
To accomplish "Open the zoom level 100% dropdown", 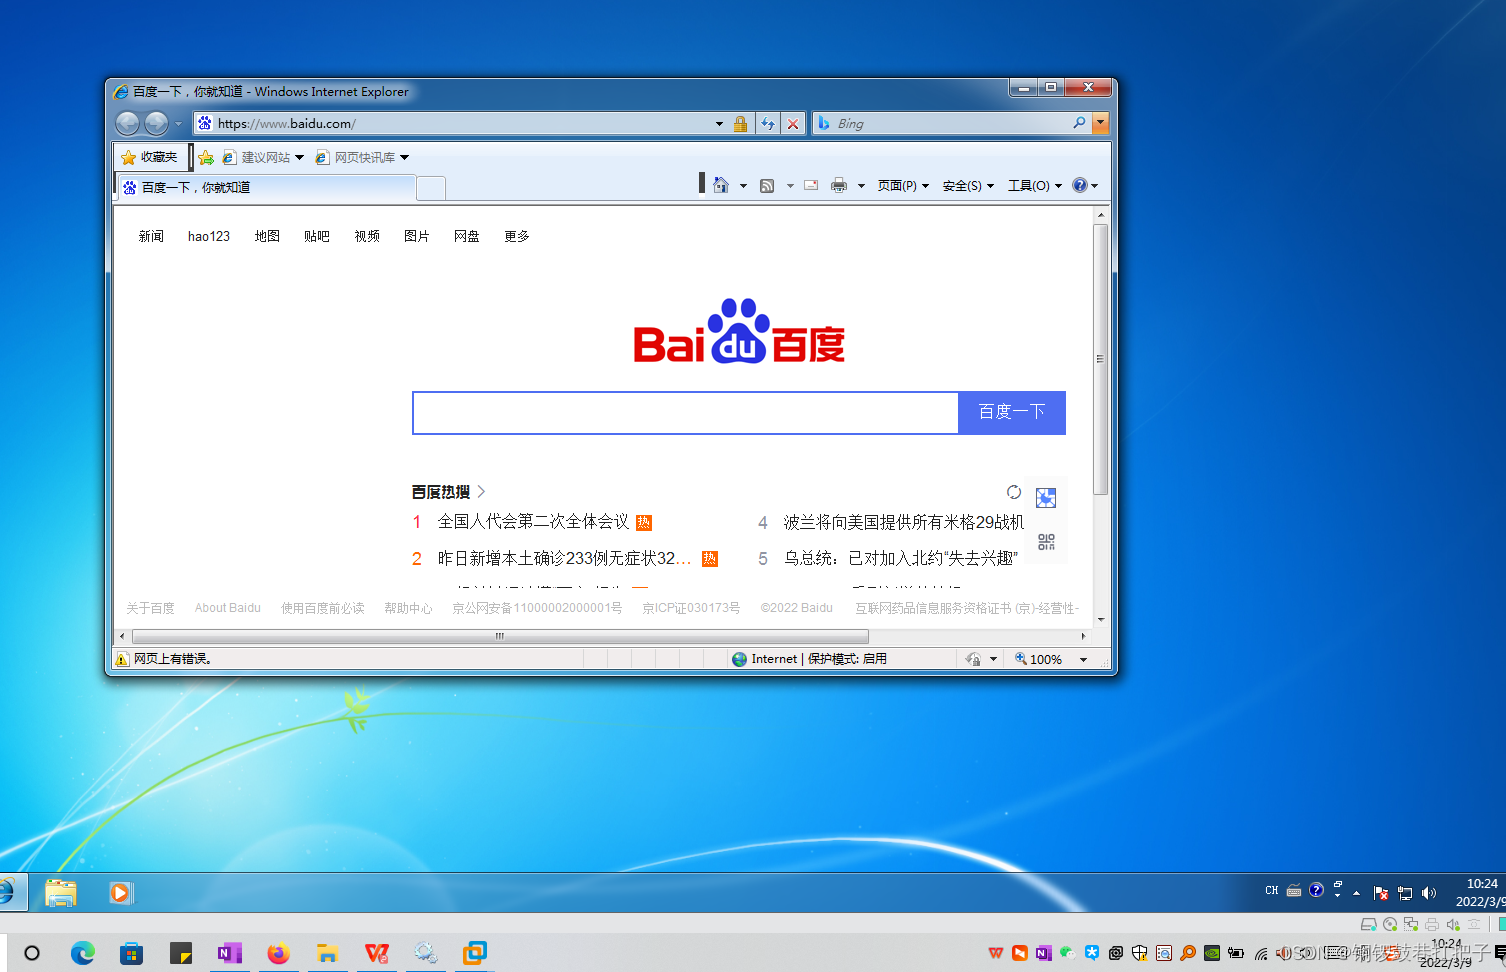I will tap(1083, 660).
